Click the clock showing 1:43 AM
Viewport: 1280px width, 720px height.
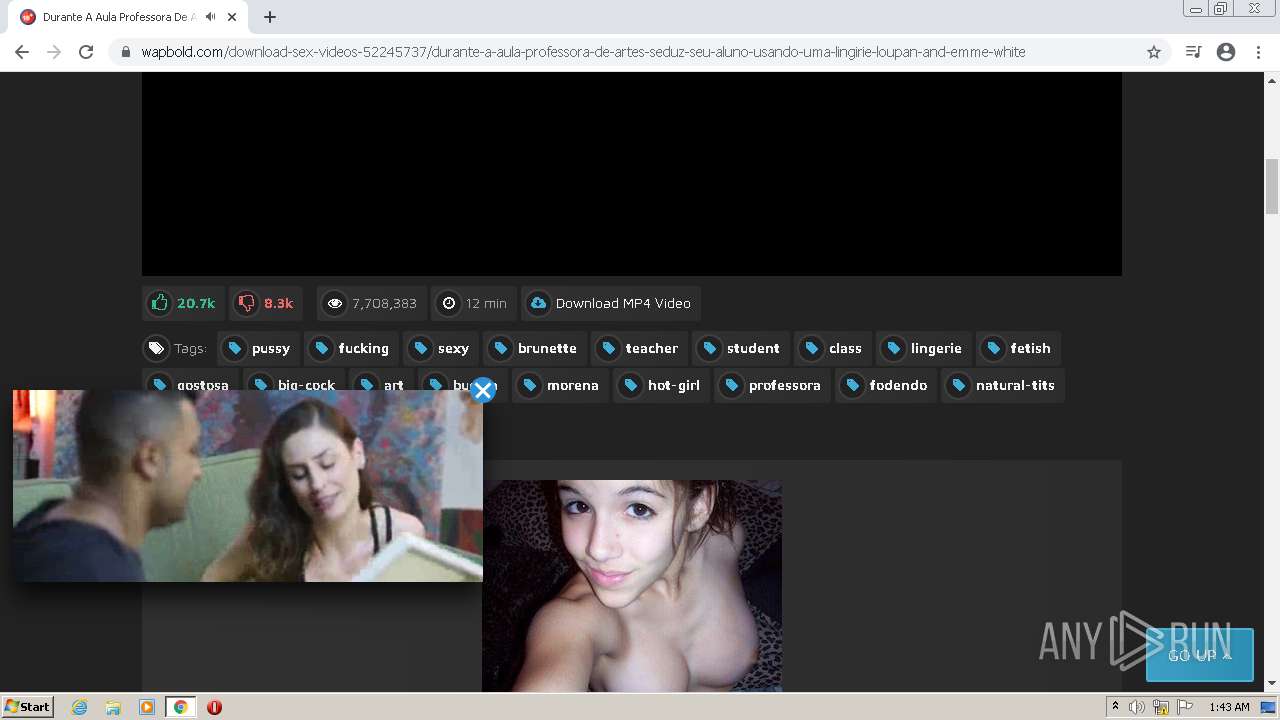click(x=1229, y=707)
